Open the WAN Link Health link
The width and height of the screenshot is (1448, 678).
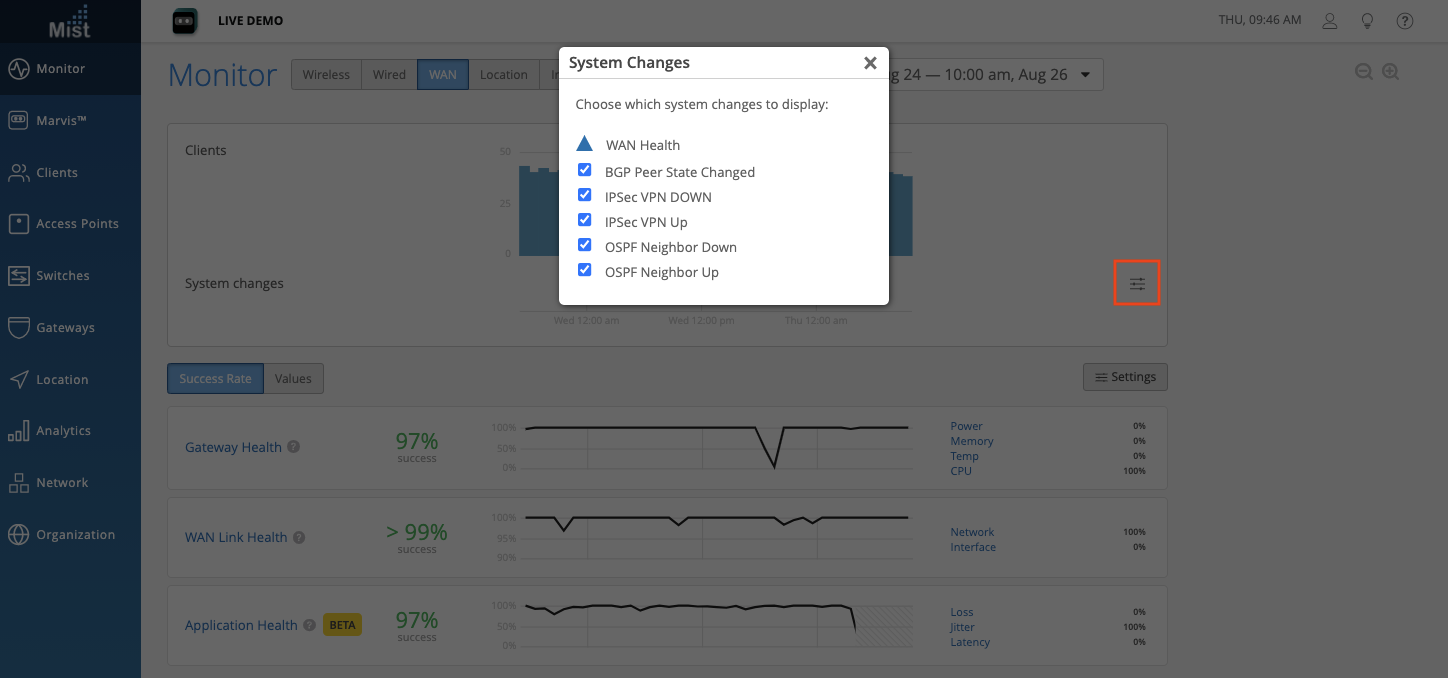click(x=236, y=537)
